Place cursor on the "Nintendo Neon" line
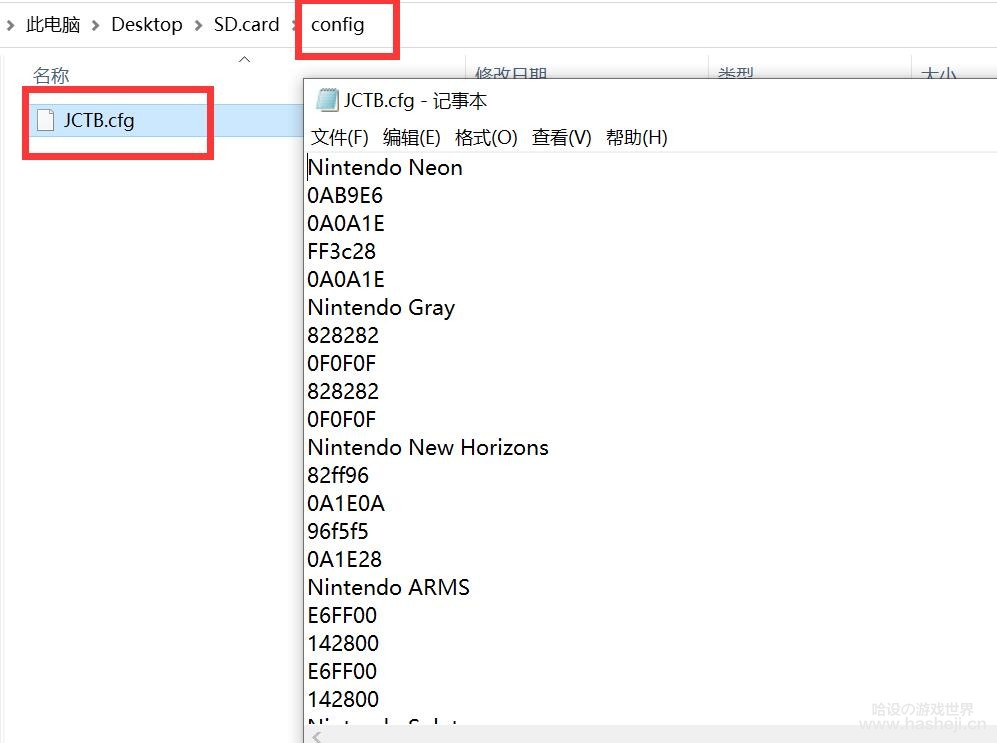997x743 pixels. click(385, 167)
